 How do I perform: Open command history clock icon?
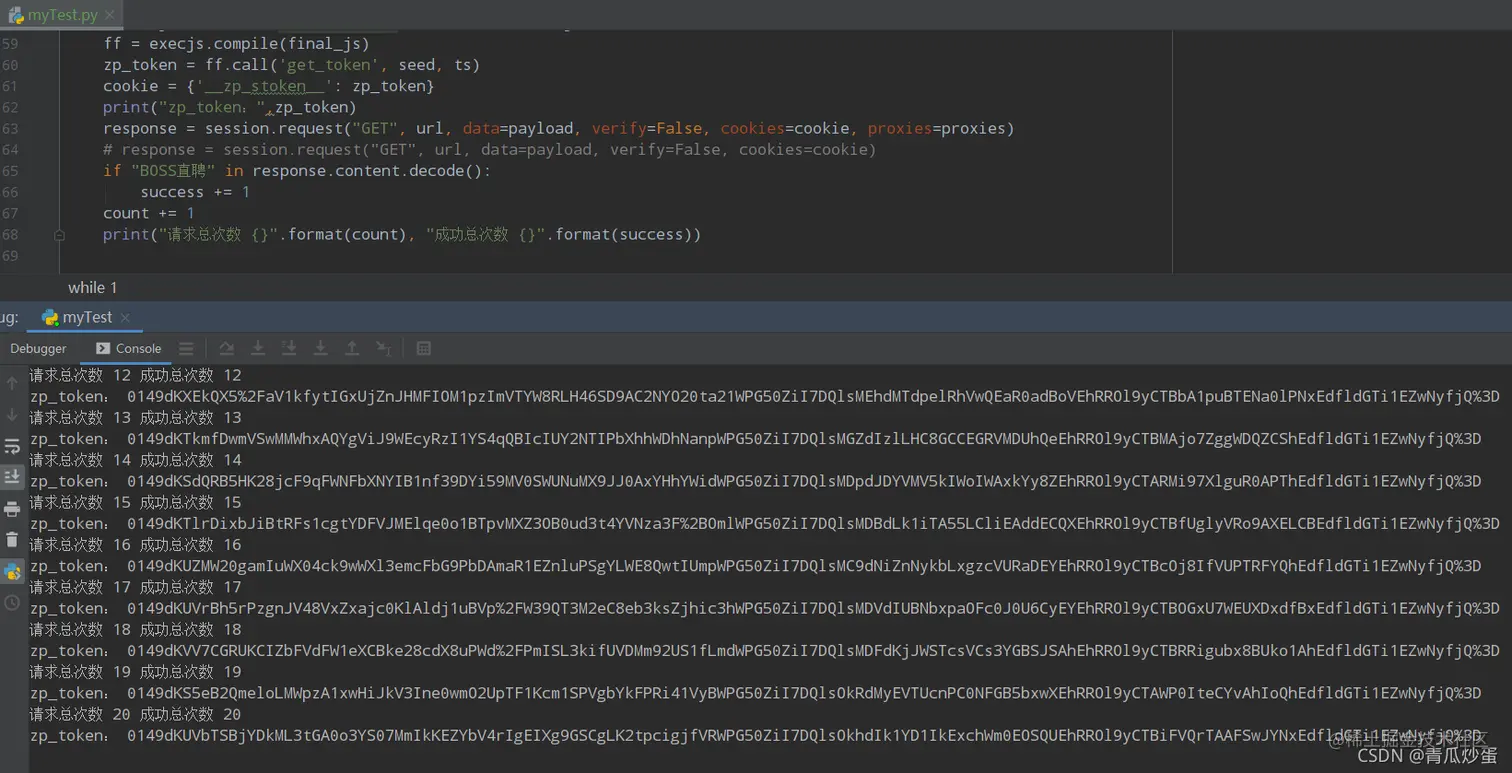pyautogui.click(x=12, y=603)
